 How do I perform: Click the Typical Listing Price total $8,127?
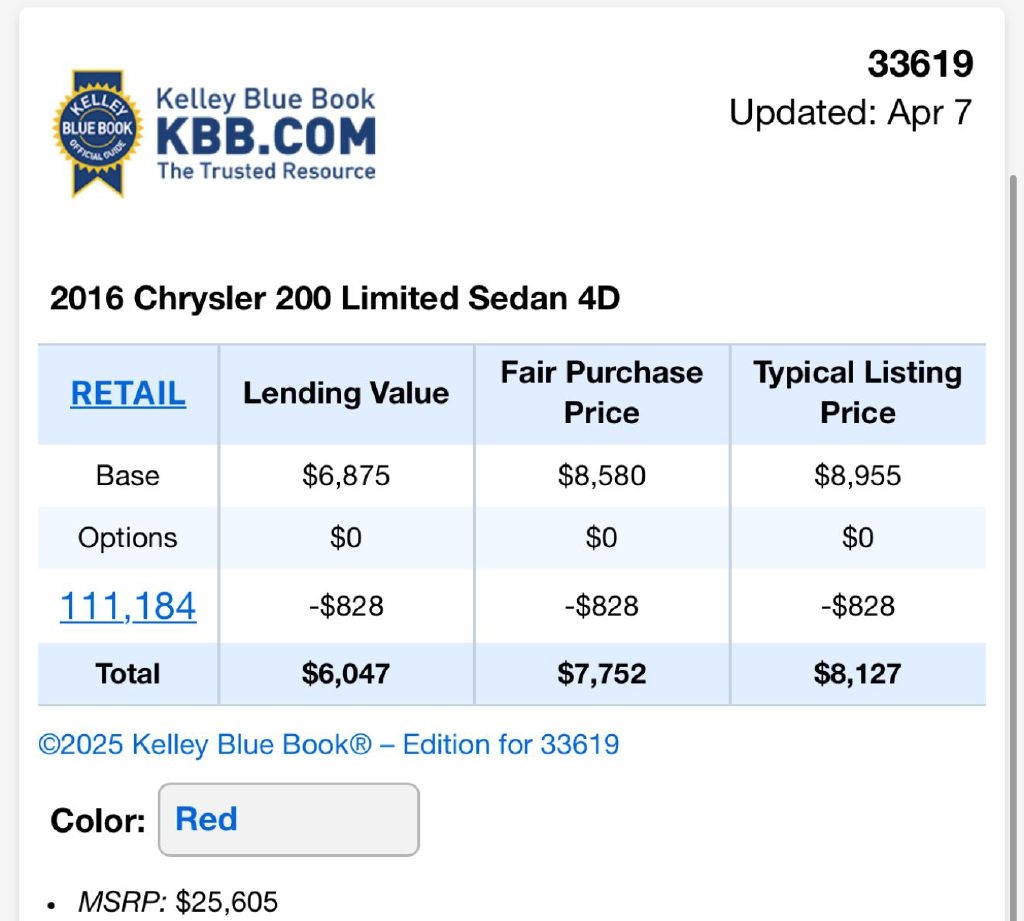858,674
